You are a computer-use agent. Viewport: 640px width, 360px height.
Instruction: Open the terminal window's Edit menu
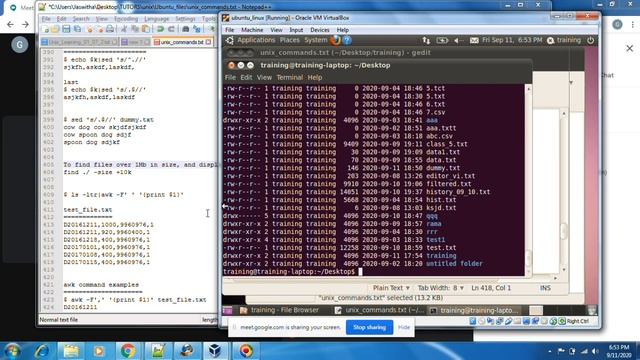click(x=246, y=77)
